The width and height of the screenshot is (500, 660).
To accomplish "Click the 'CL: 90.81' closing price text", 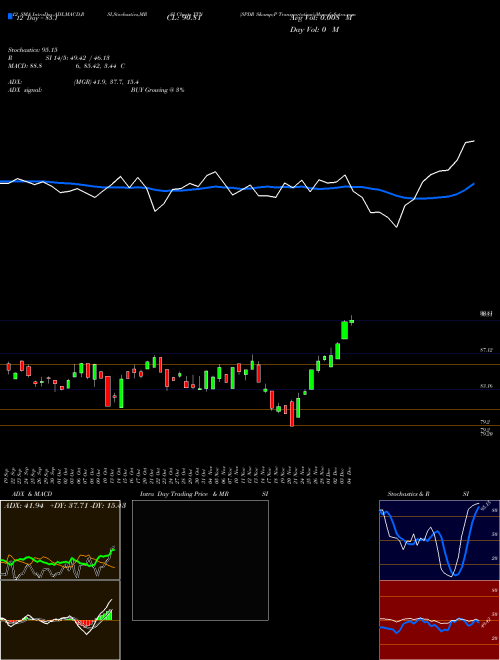I will 184,18.
